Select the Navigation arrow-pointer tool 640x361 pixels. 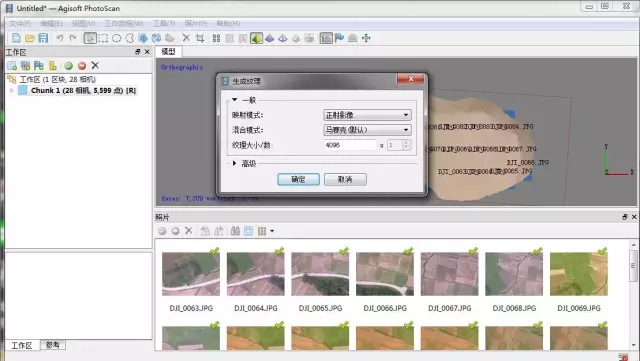(x=90, y=38)
